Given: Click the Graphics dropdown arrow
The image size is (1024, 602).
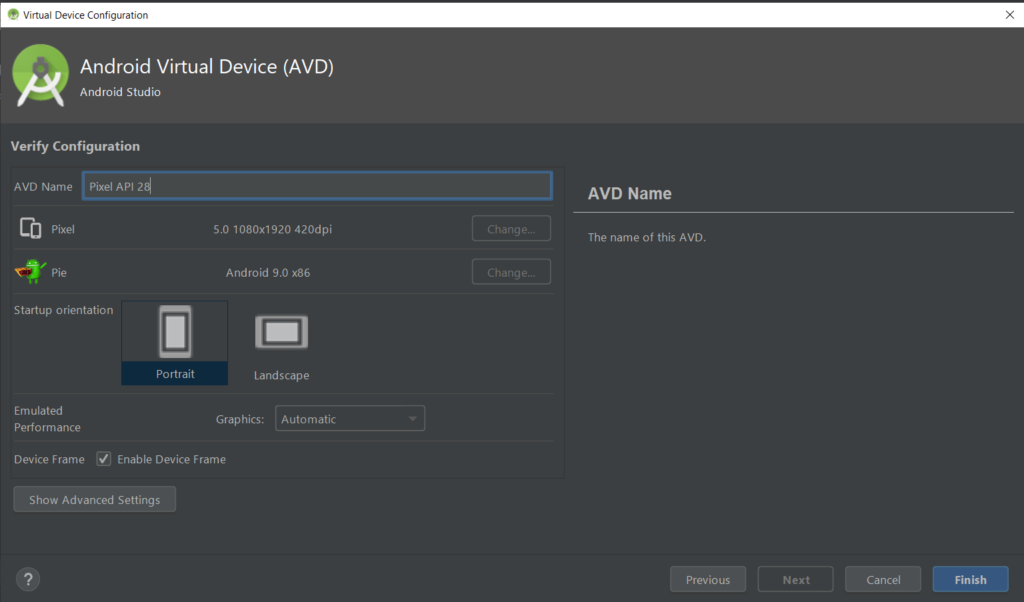Looking at the screenshot, I should pos(412,419).
